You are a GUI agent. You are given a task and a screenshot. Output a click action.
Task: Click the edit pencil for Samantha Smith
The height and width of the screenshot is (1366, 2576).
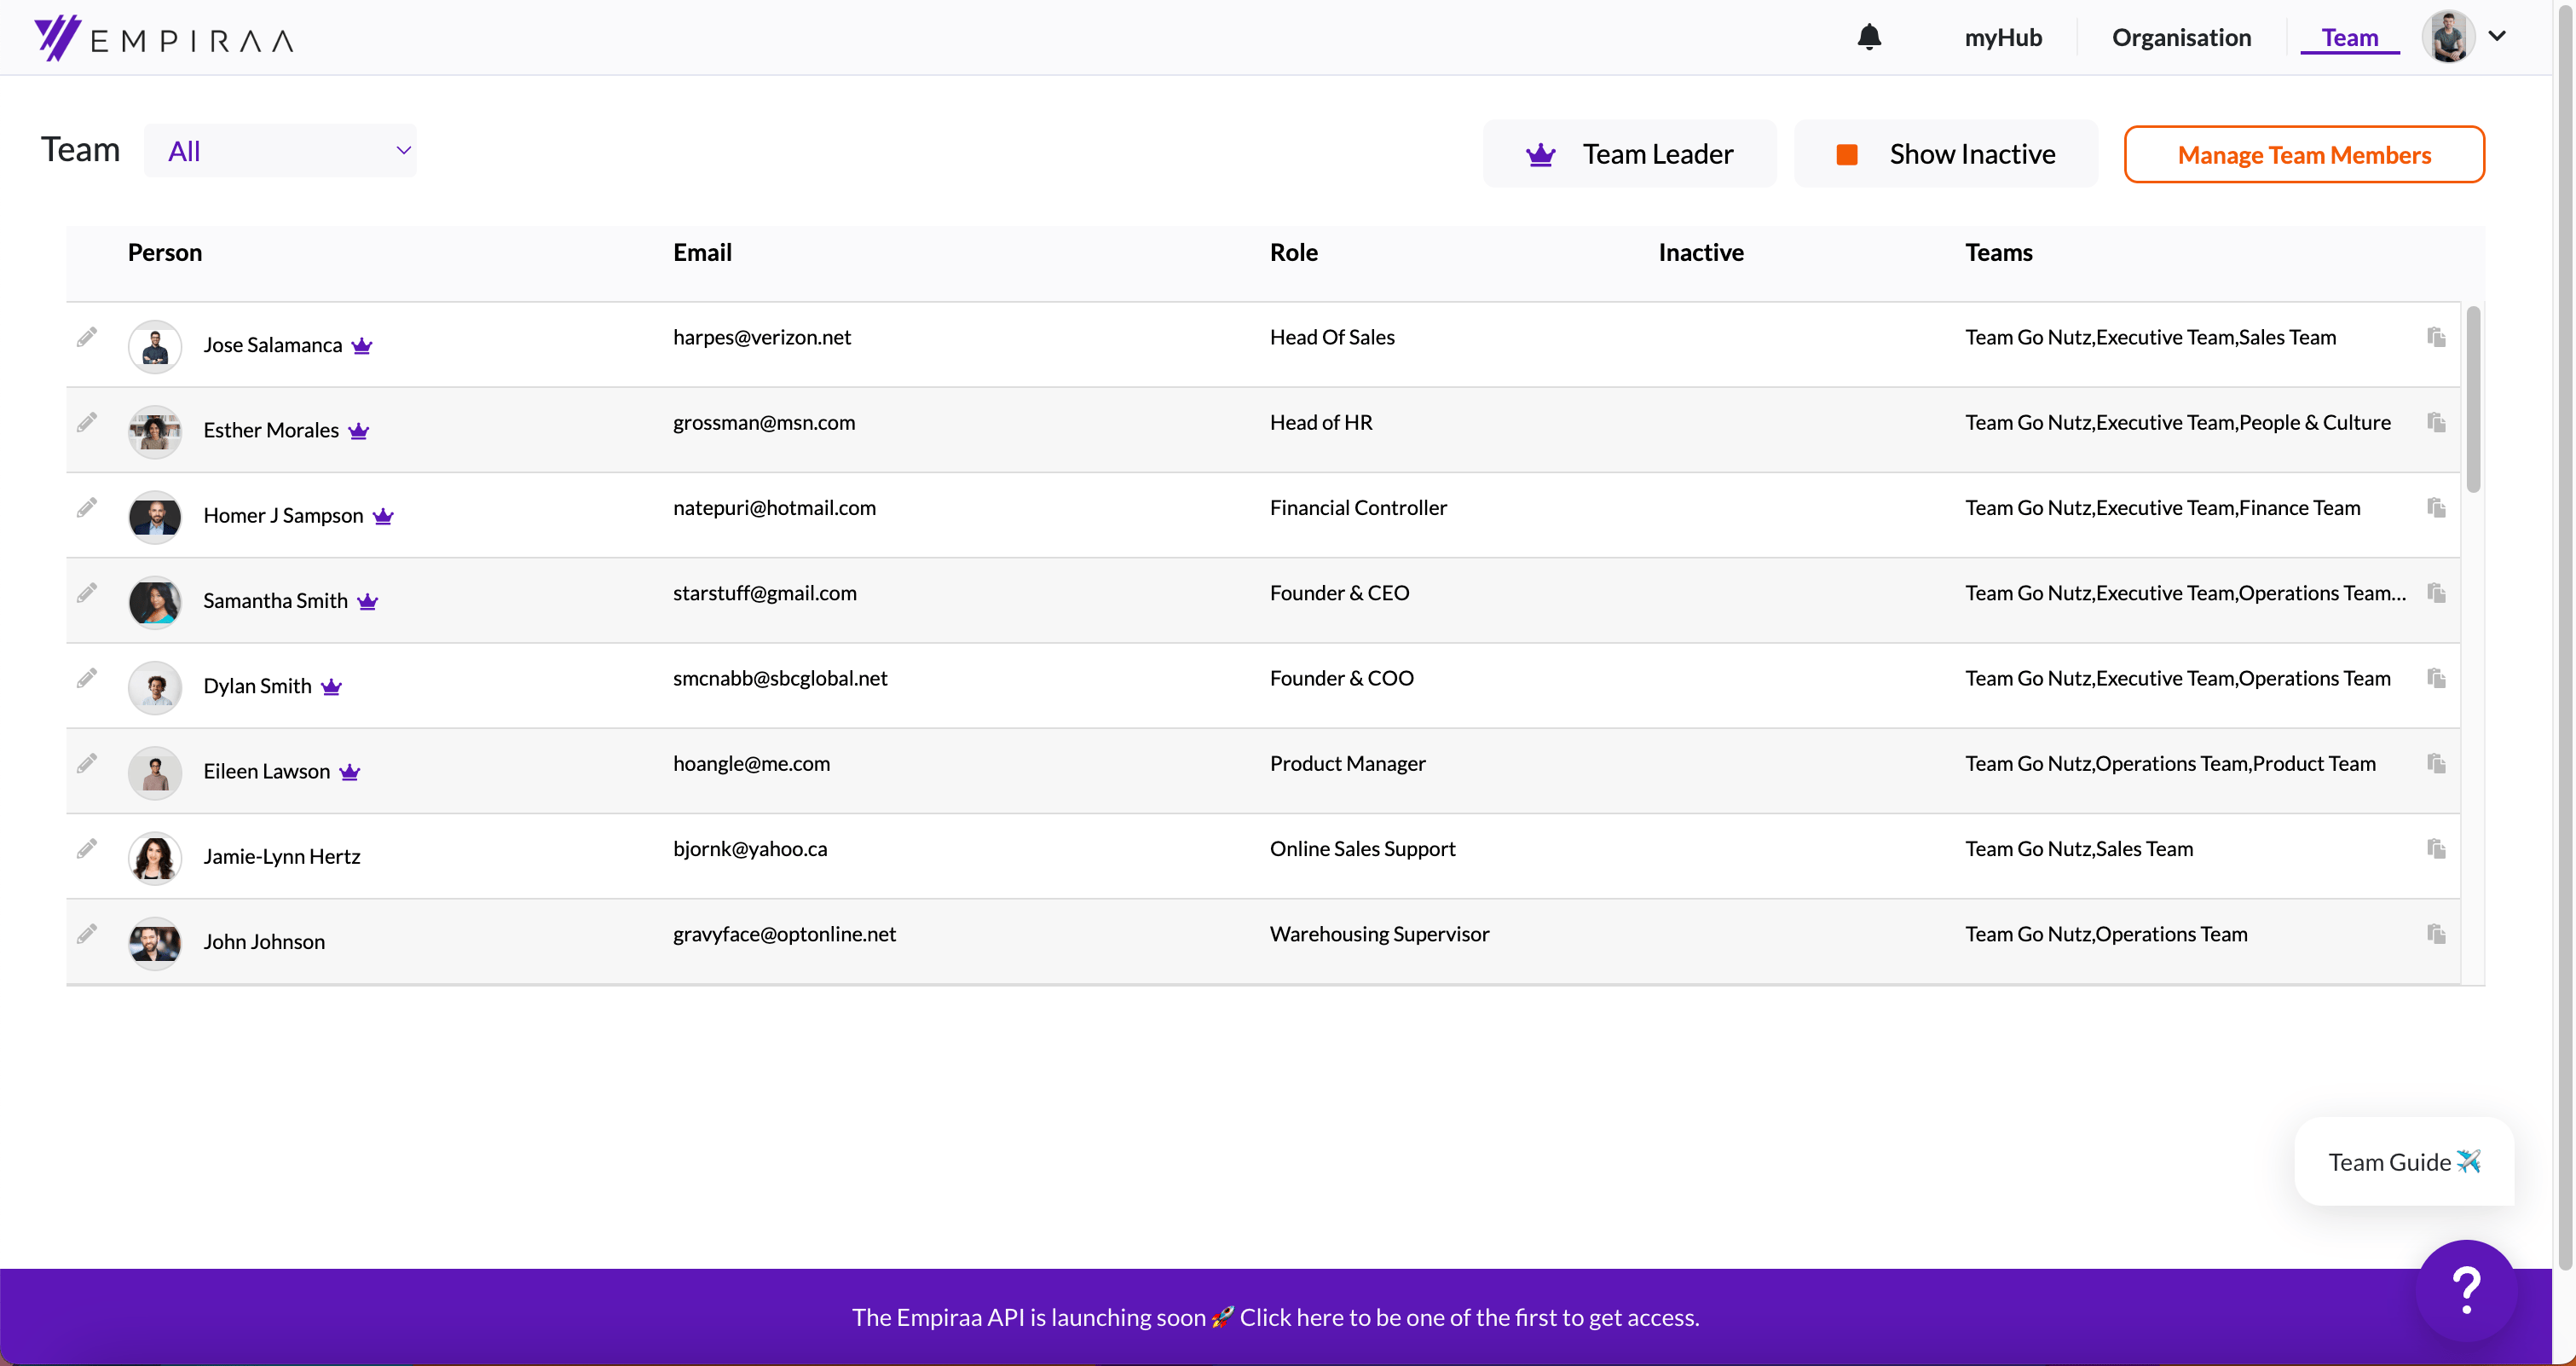point(87,593)
